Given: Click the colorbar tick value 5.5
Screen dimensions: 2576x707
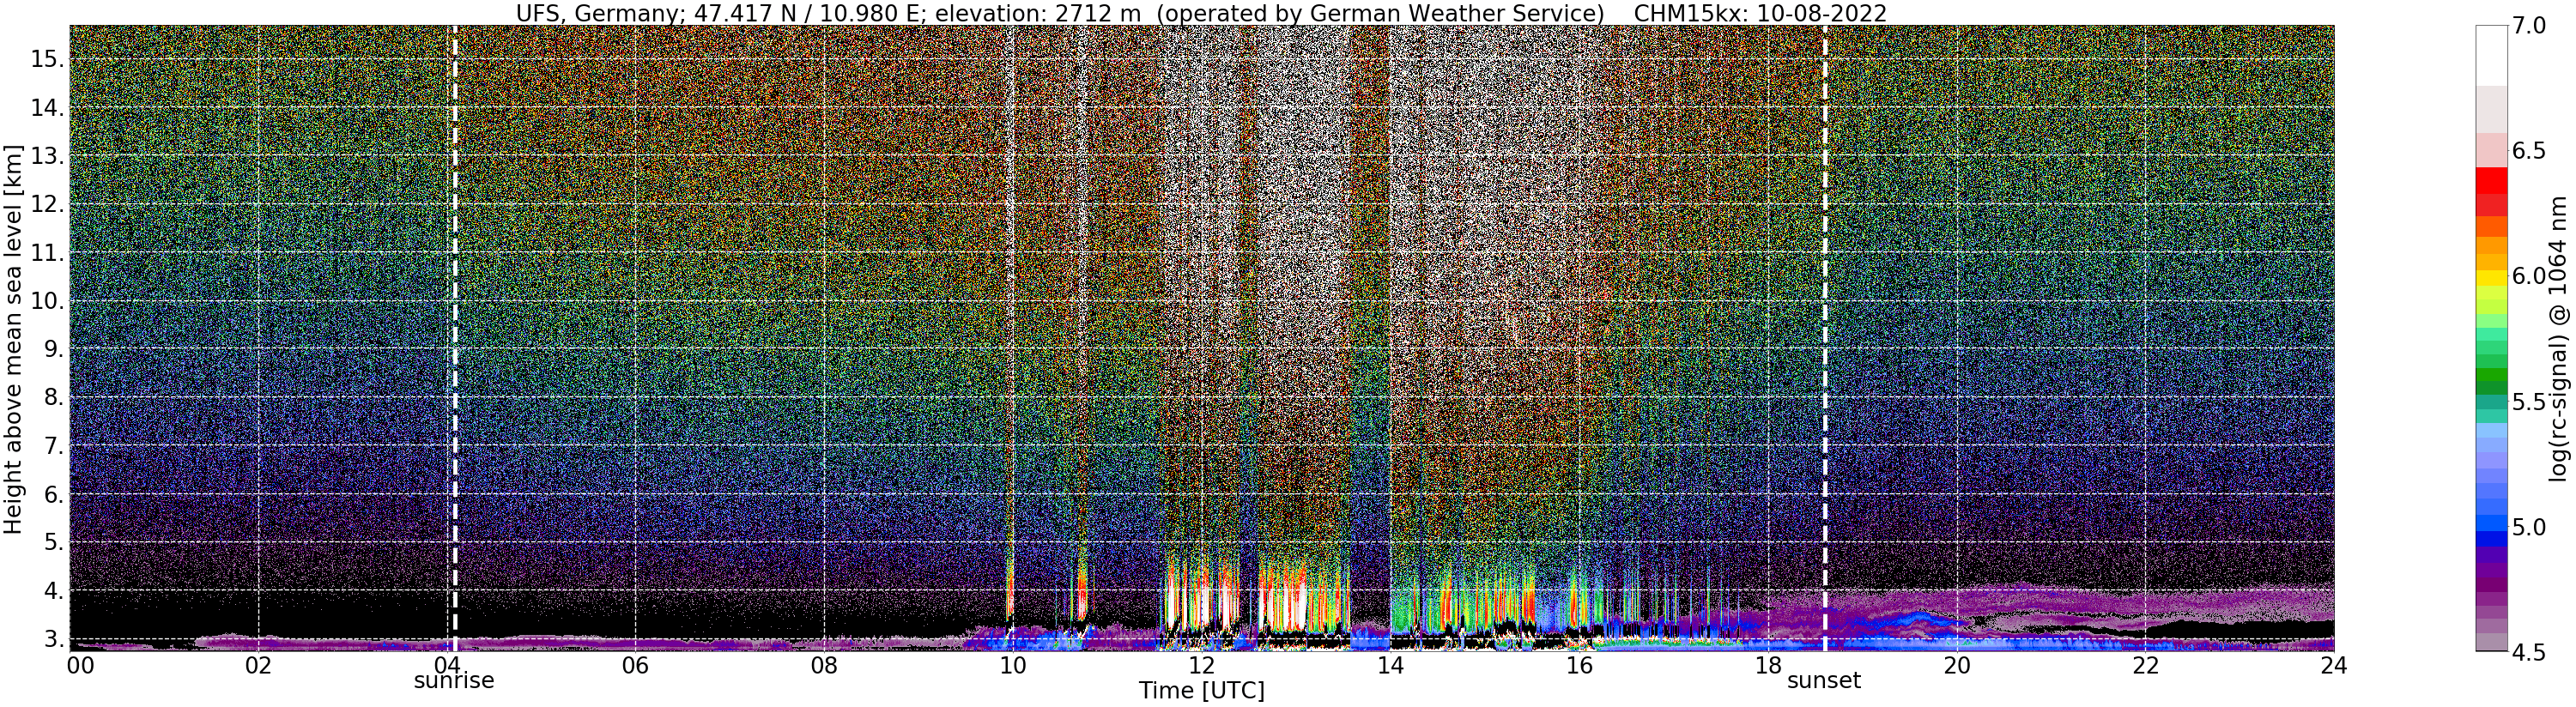Looking at the screenshot, I should (2529, 402).
